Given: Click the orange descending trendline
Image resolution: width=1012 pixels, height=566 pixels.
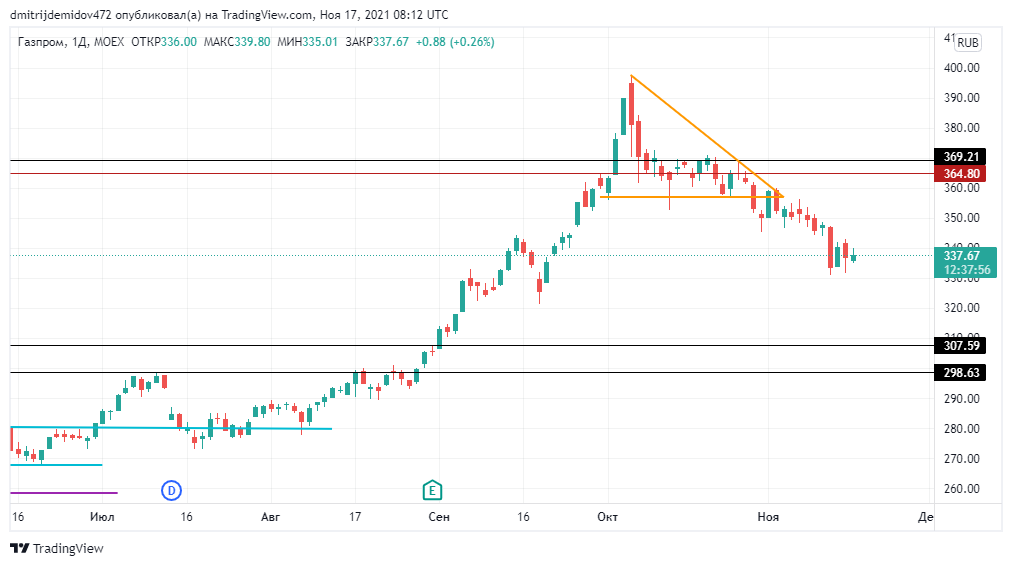Looking at the screenshot, I should (x=707, y=136).
